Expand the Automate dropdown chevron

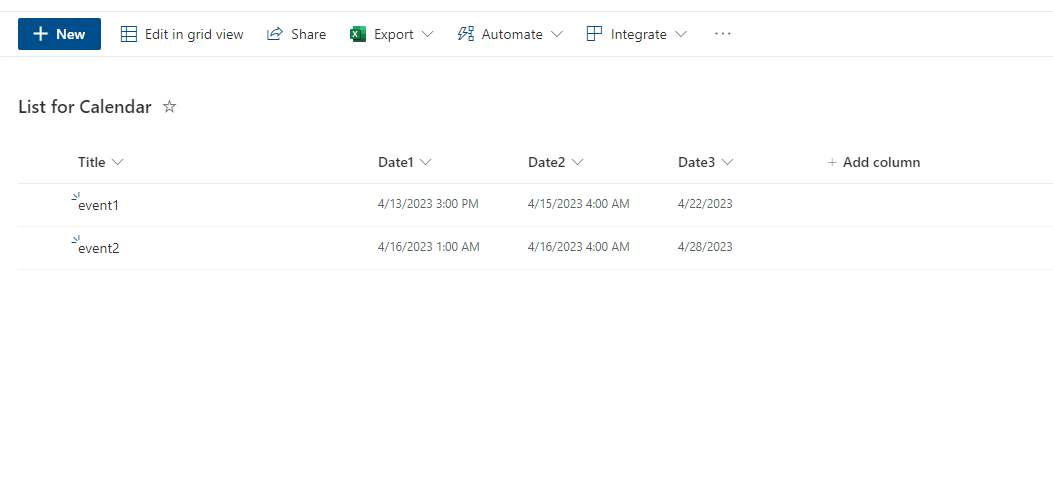[556, 34]
